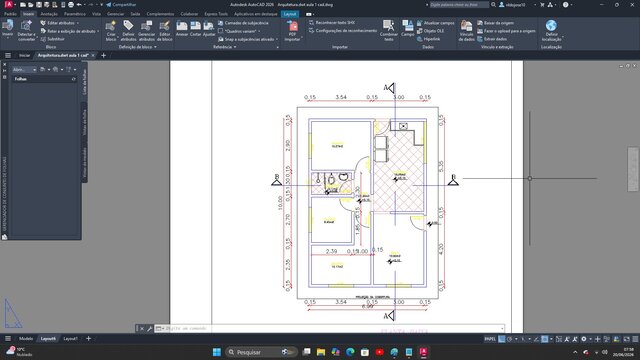Open Gerenciar atributos tool
Viewport: 640px width, 360px height.
(x=147, y=31)
